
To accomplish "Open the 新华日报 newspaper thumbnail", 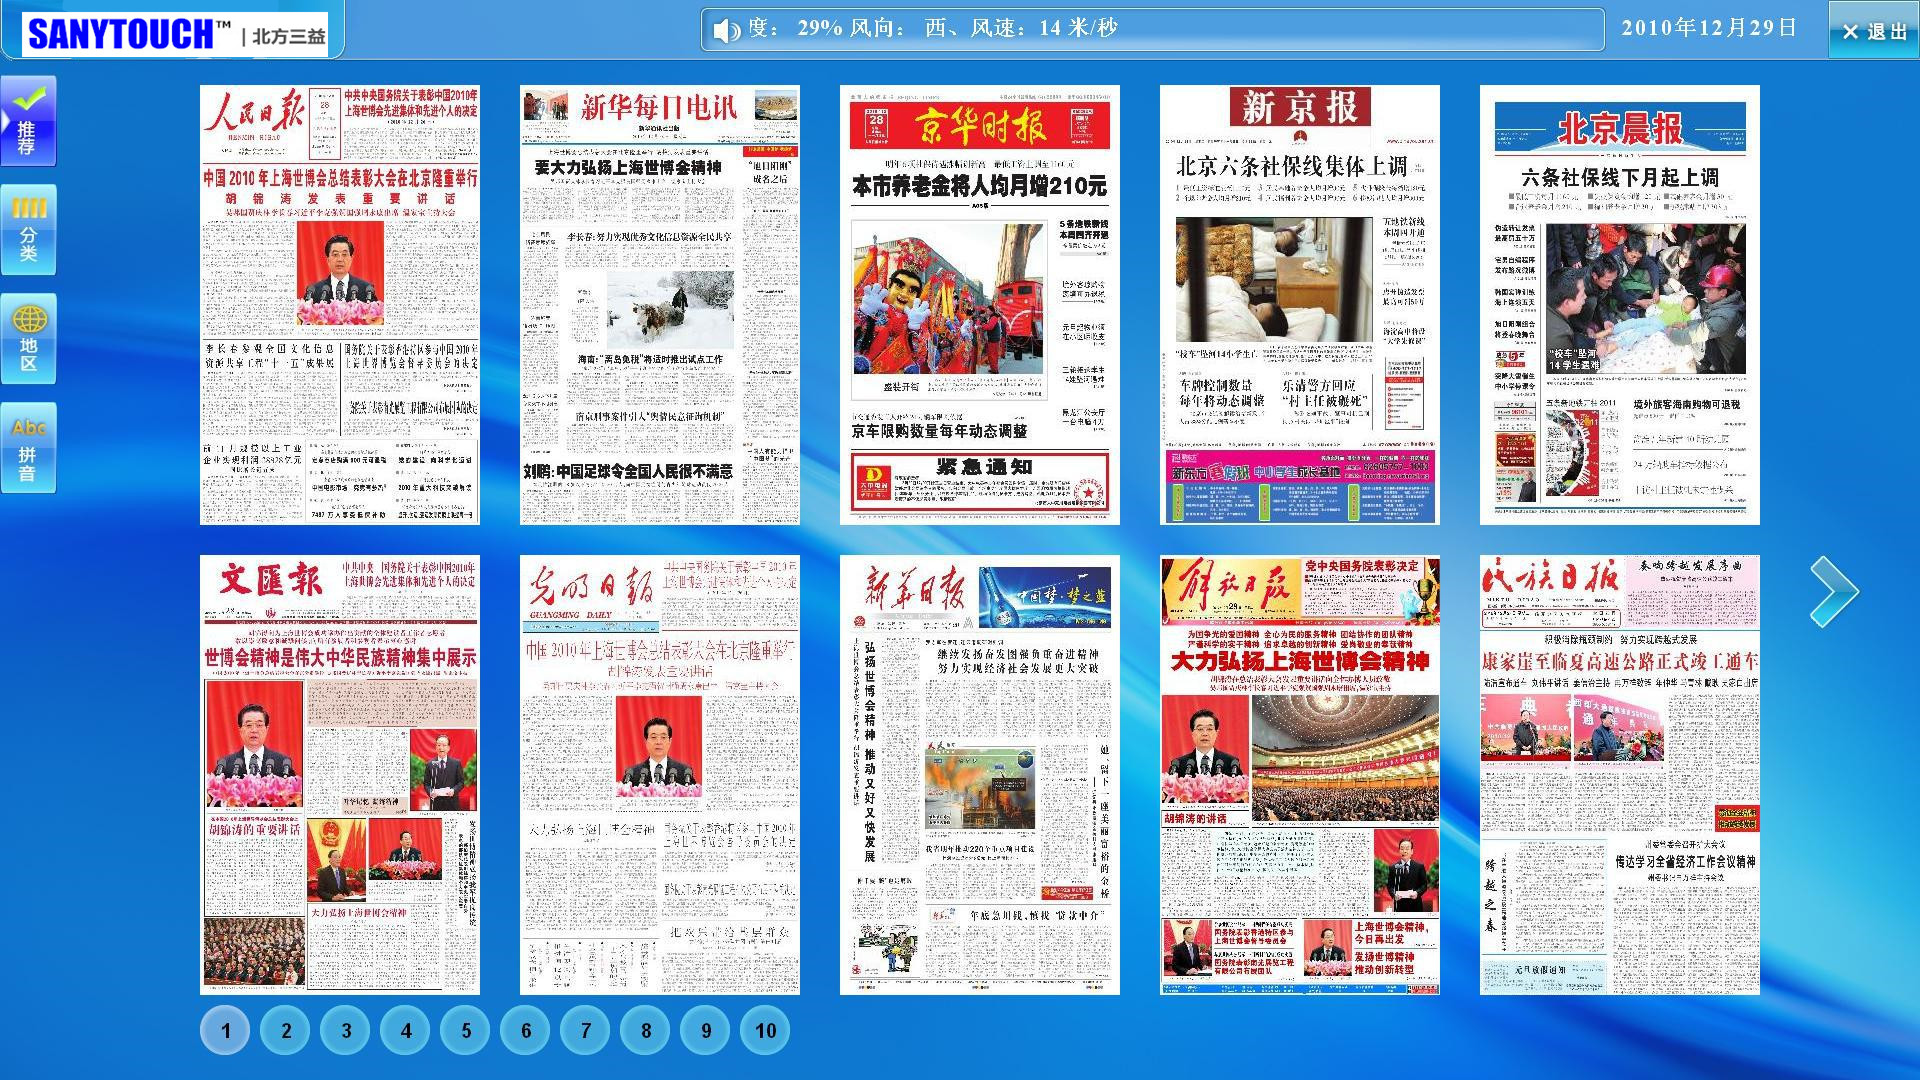I will point(980,775).
